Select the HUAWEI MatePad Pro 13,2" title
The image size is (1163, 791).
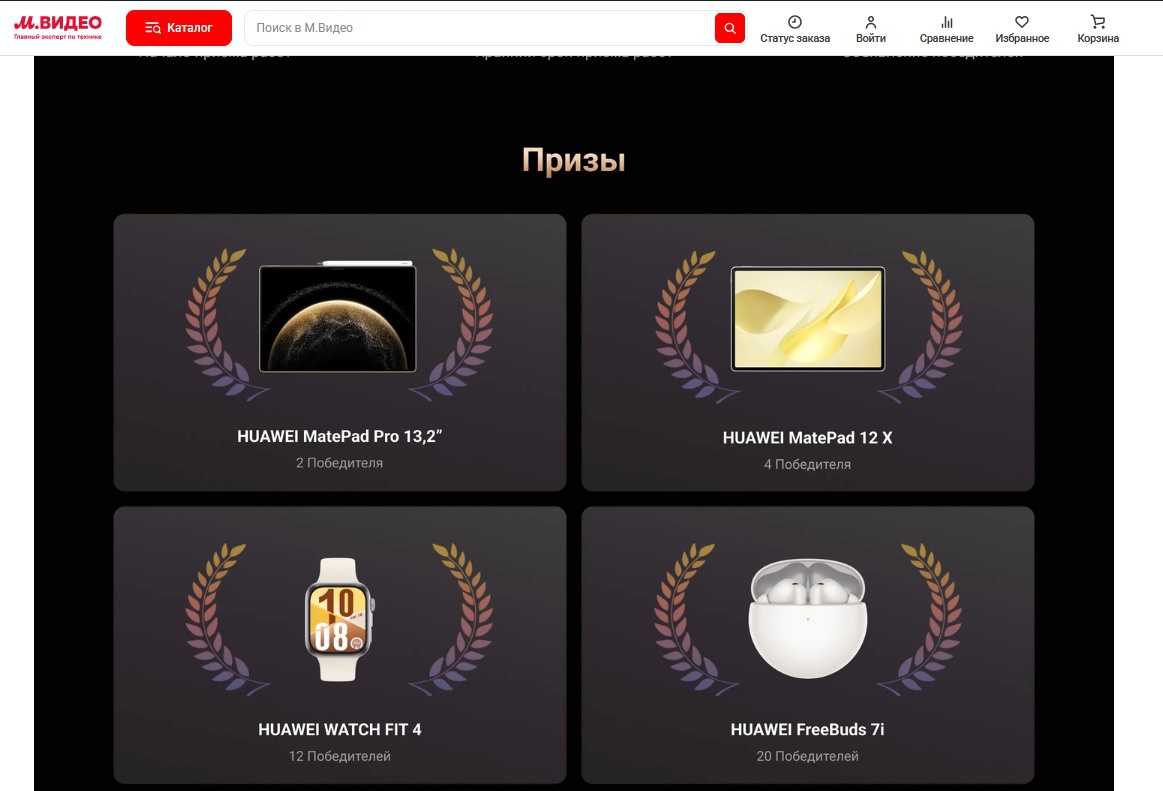[339, 437]
